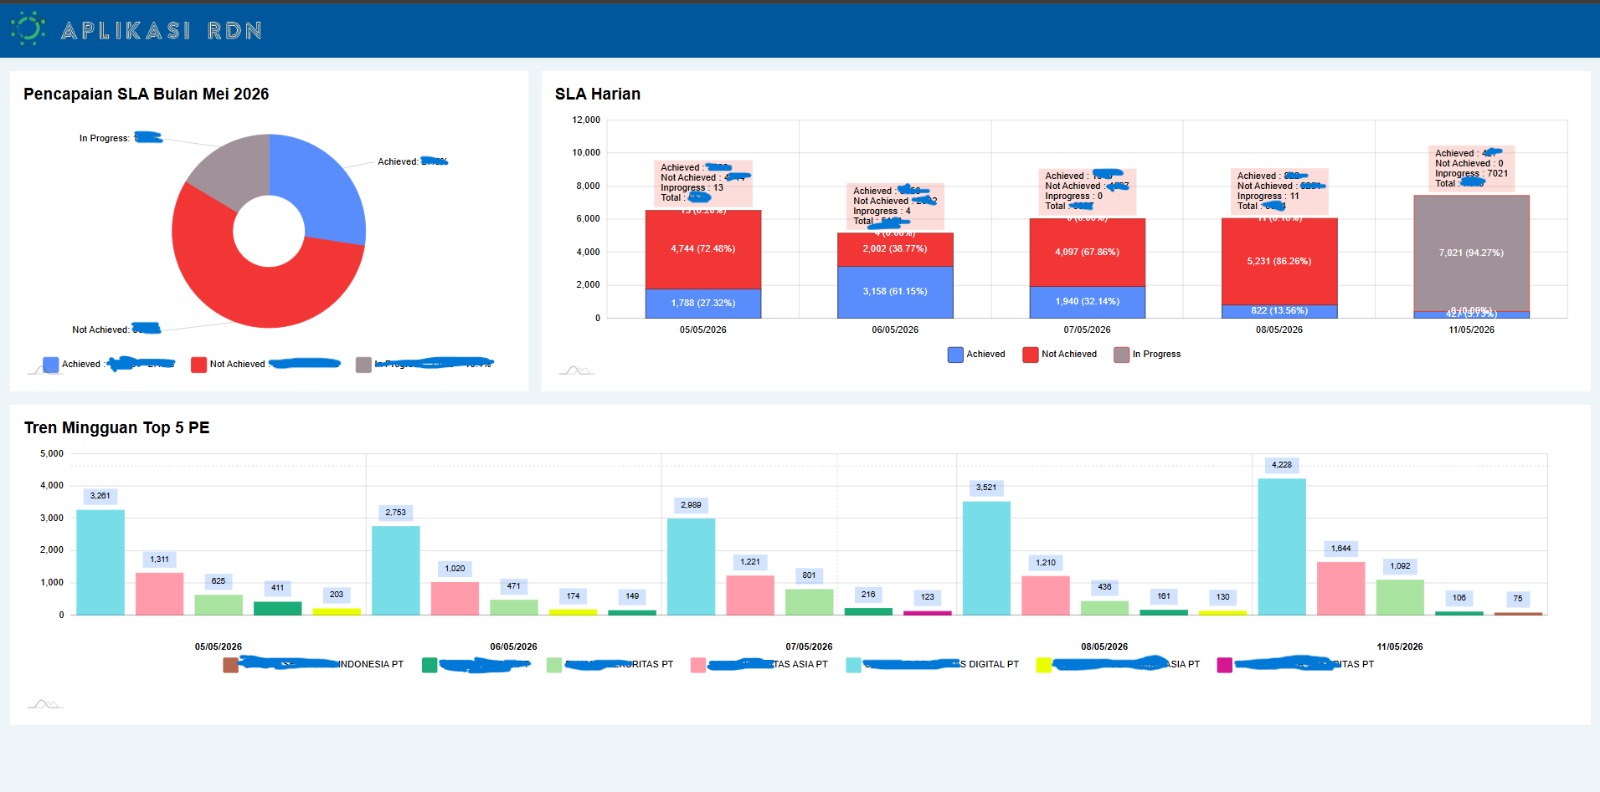Click the magenta bar labeled 123
The width and height of the screenshot is (1600, 792).
pos(927,613)
